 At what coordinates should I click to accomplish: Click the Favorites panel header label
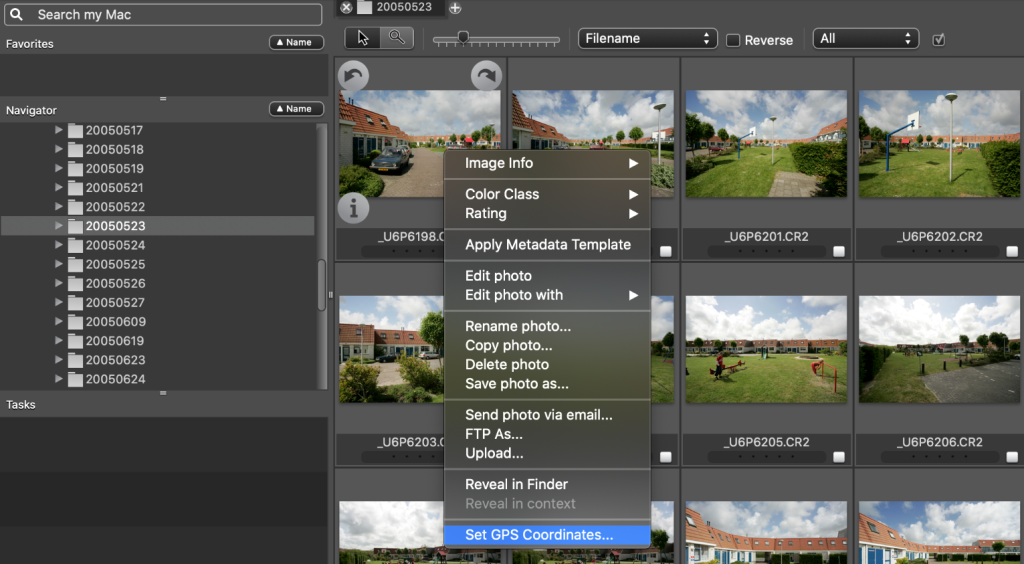coord(29,44)
